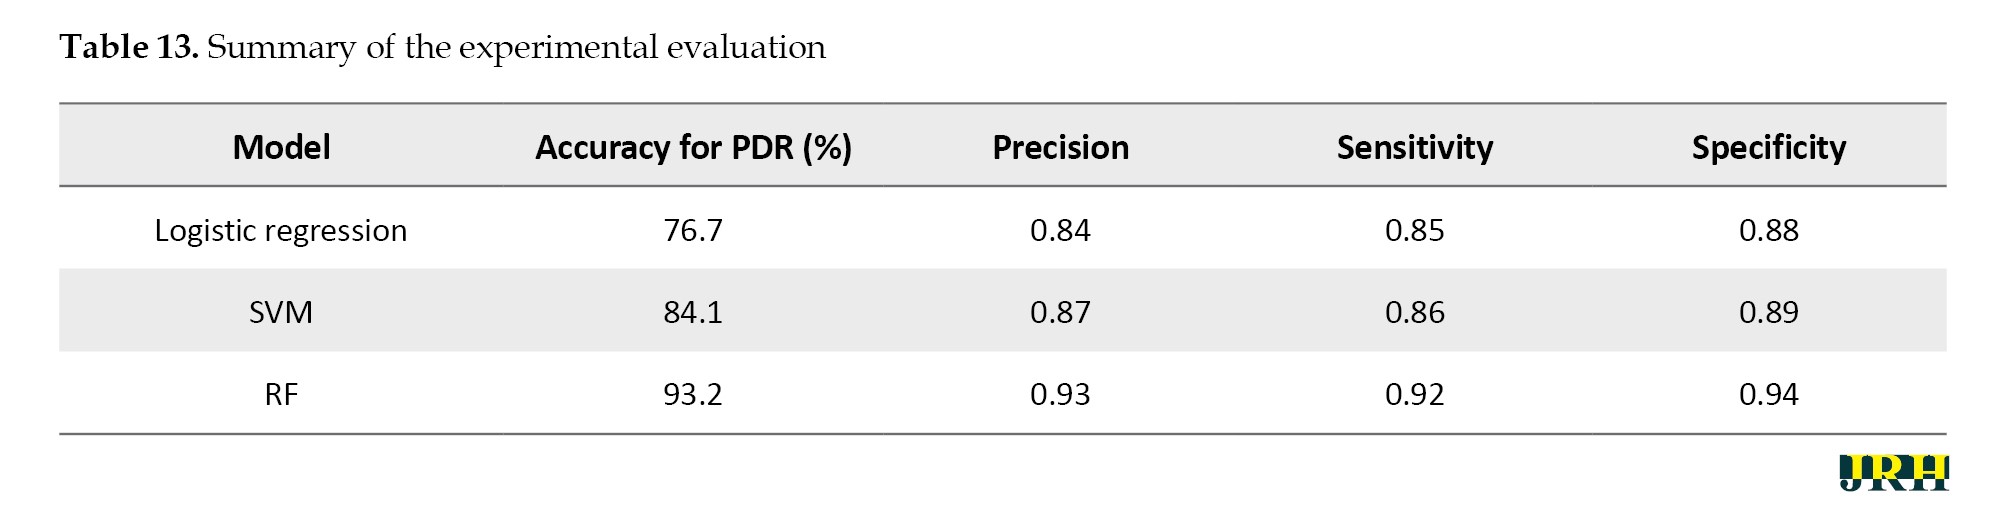
Task: Click the Accuracy for PDR (%) header
Action: tap(693, 148)
